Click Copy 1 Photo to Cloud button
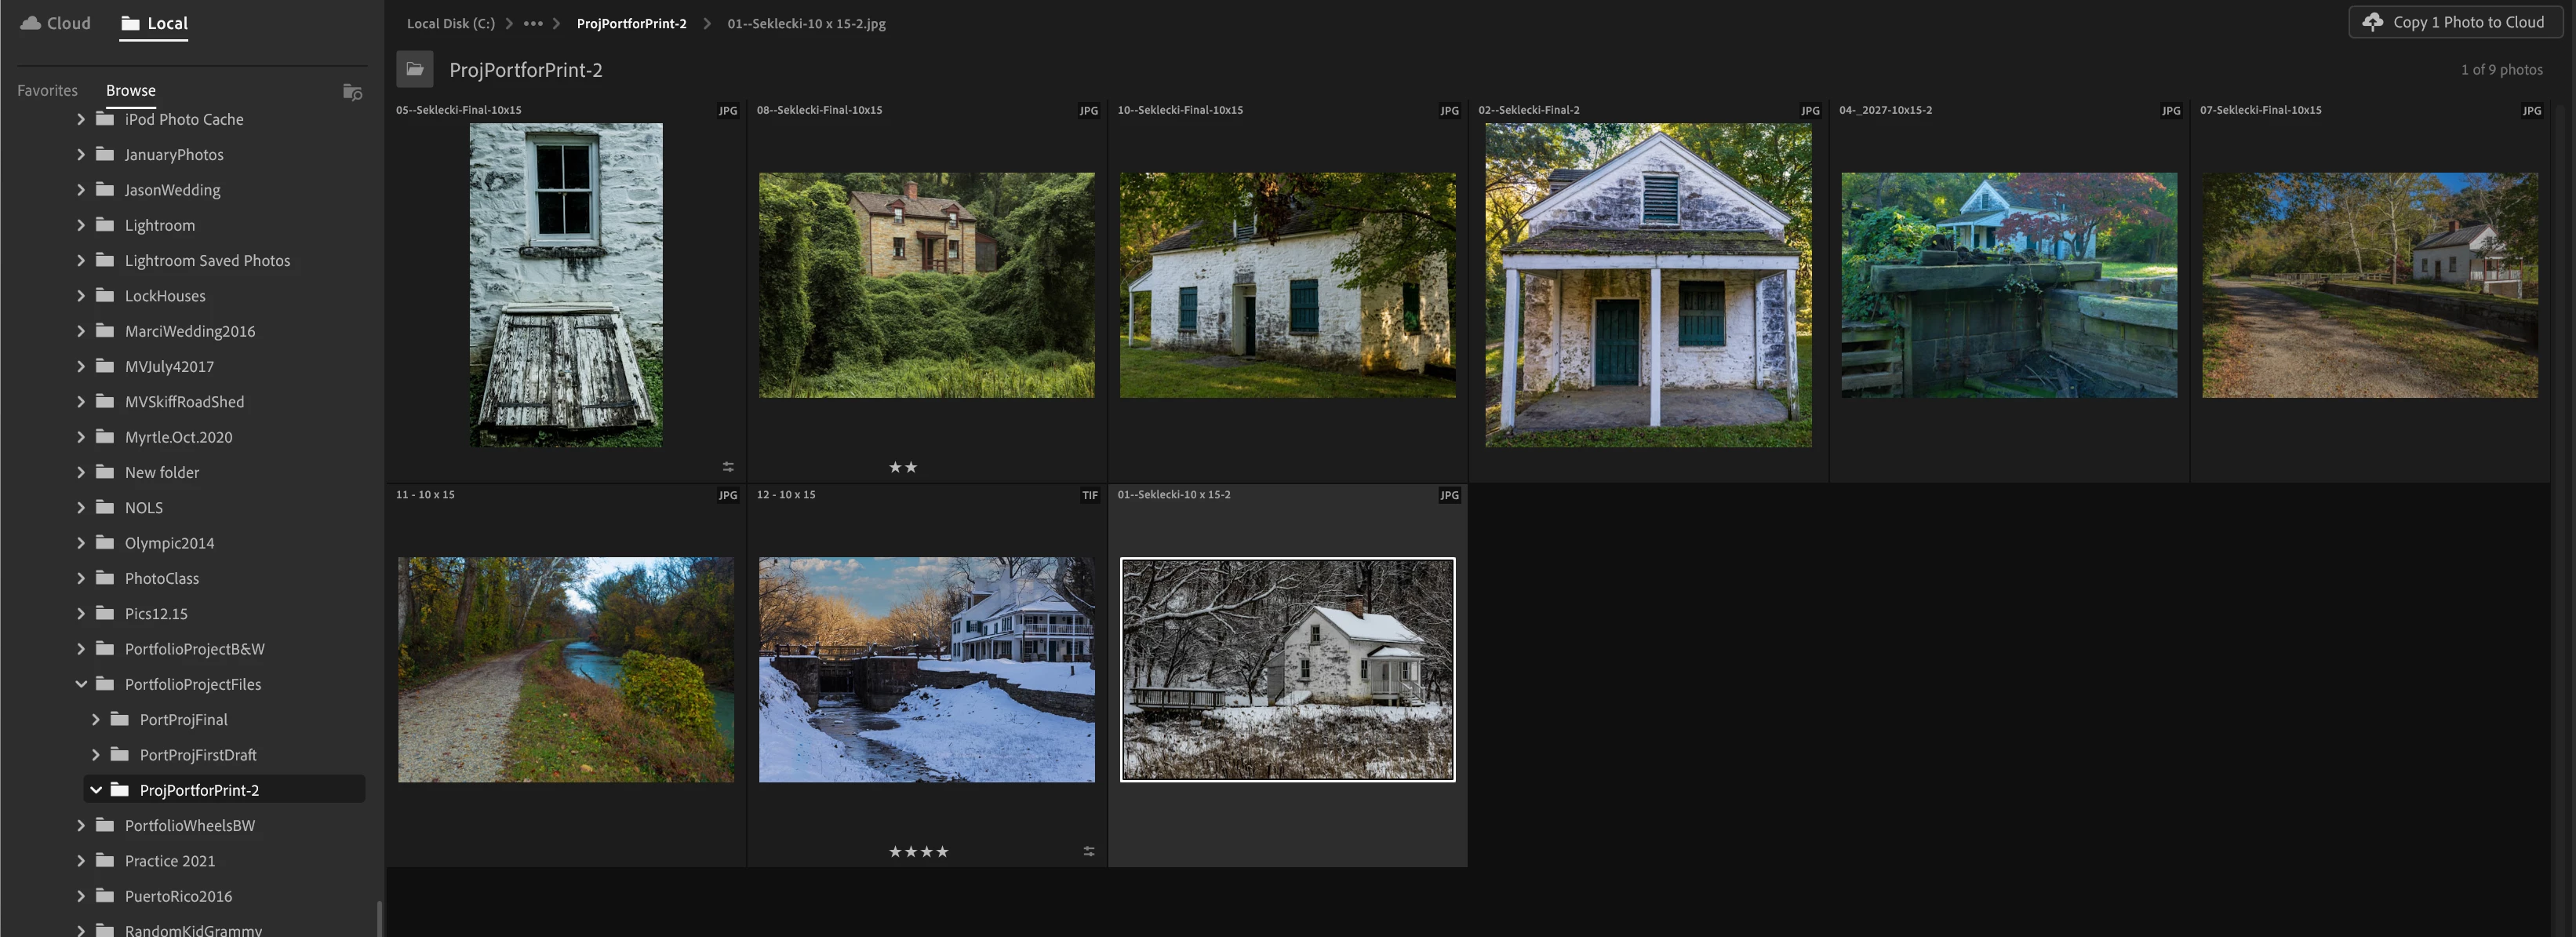Viewport: 2576px width, 937px height. (x=2455, y=22)
